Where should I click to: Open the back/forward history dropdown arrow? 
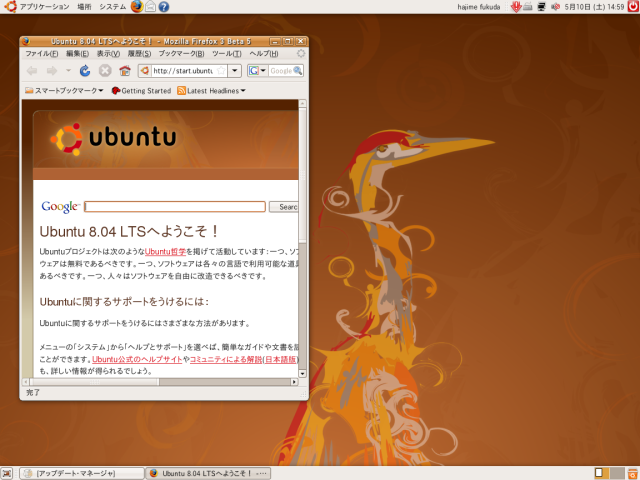[68, 71]
